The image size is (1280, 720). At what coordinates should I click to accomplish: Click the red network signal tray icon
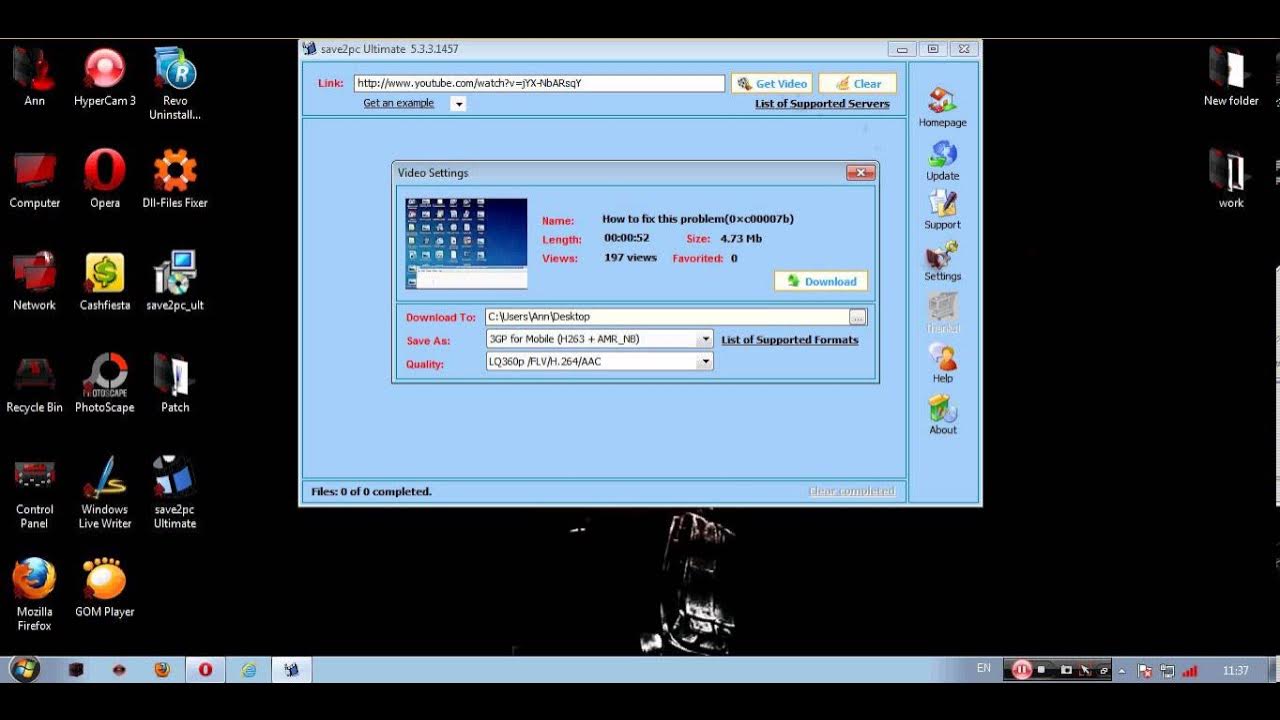(x=1190, y=671)
